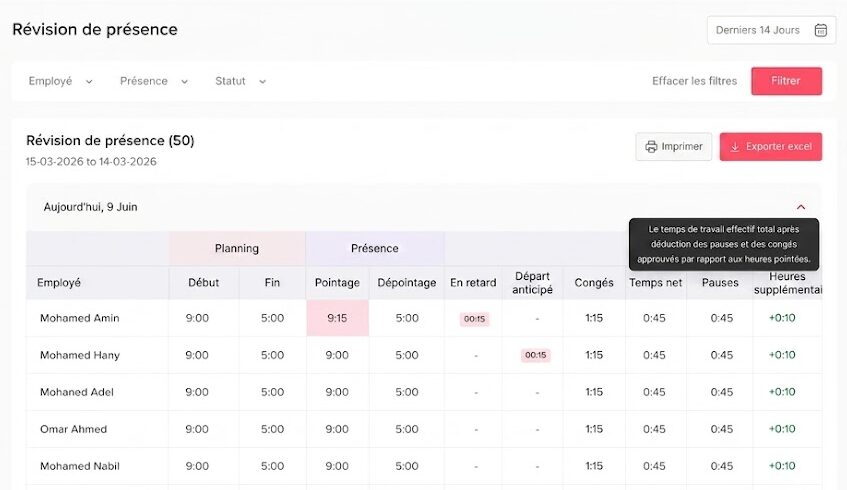The width and height of the screenshot is (847, 490).
Task: Select employee Mohaned Adel
Action: coord(76,392)
